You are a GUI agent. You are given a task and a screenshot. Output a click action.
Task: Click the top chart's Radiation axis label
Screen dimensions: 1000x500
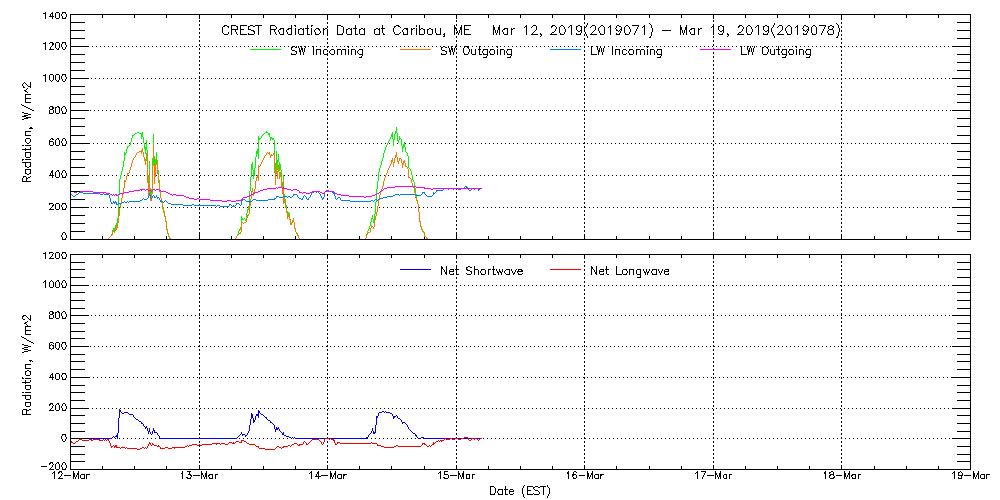[x=28, y=127]
